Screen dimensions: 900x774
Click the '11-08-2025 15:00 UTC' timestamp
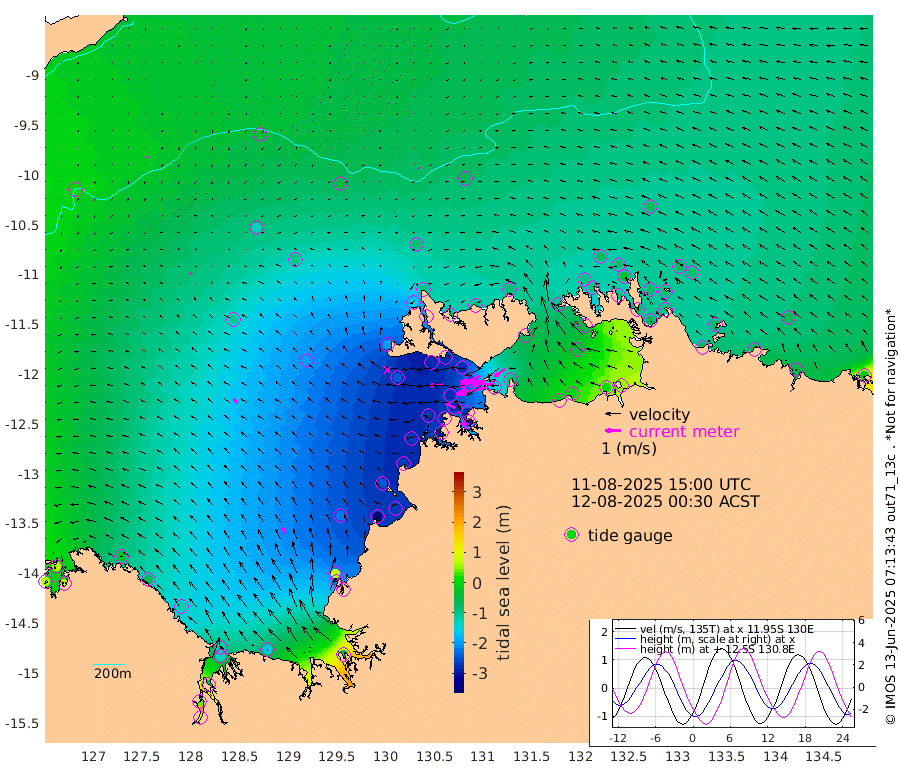coord(661,484)
